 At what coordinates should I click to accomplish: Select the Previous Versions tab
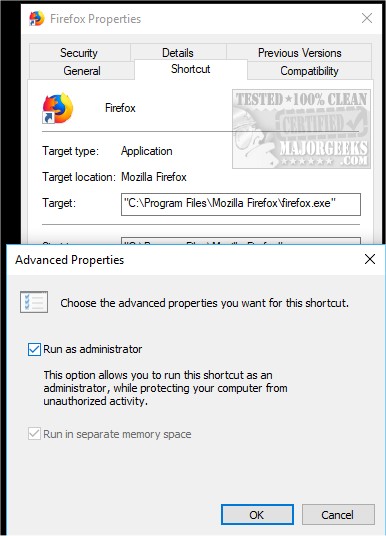(x=299, y=53)
